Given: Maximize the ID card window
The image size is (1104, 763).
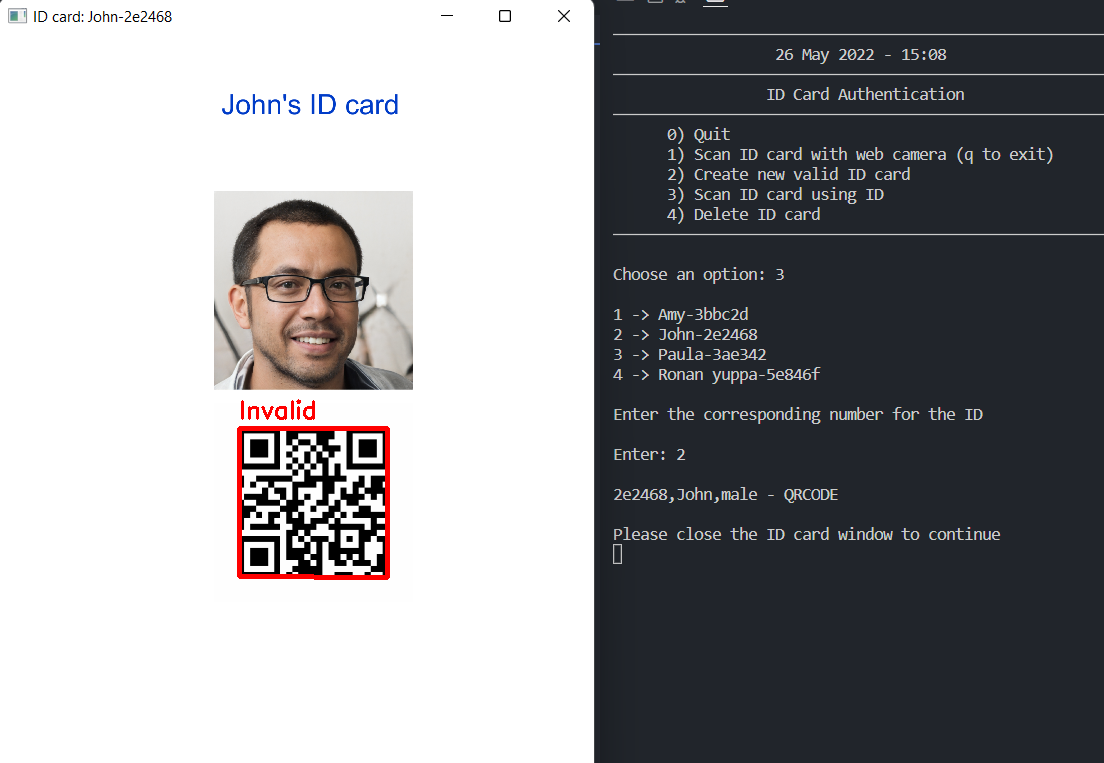Looking at the screenshot, I should click(x=505, y=16).
